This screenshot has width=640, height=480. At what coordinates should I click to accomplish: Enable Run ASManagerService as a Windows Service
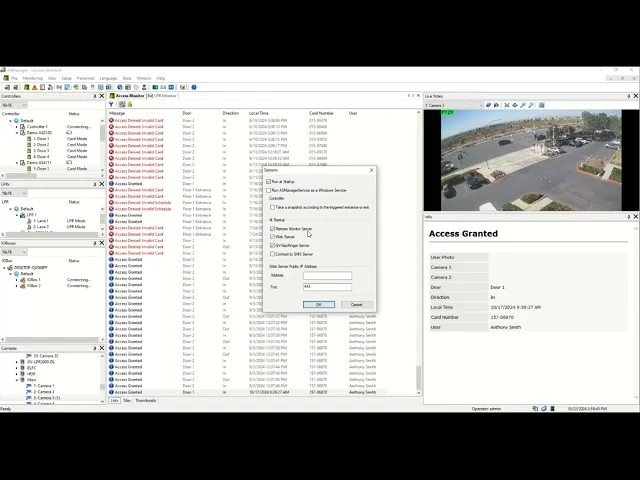coord(269,190)
